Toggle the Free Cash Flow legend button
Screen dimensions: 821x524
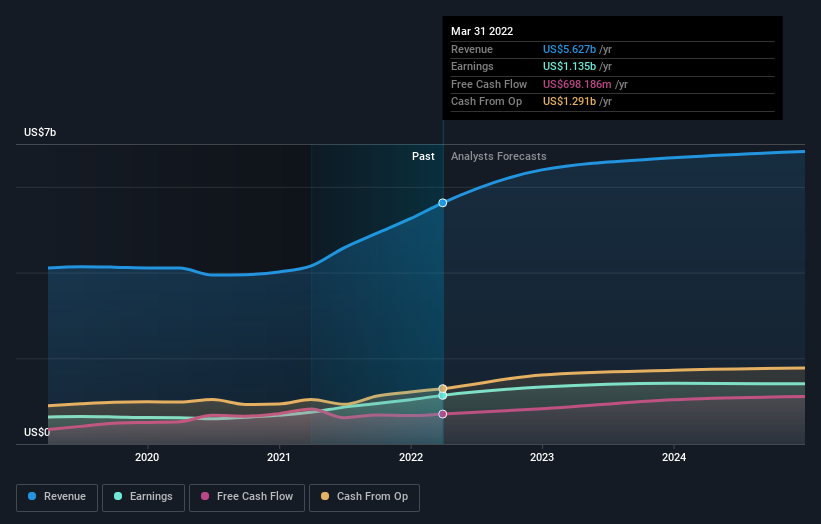(x=247, y=497)
